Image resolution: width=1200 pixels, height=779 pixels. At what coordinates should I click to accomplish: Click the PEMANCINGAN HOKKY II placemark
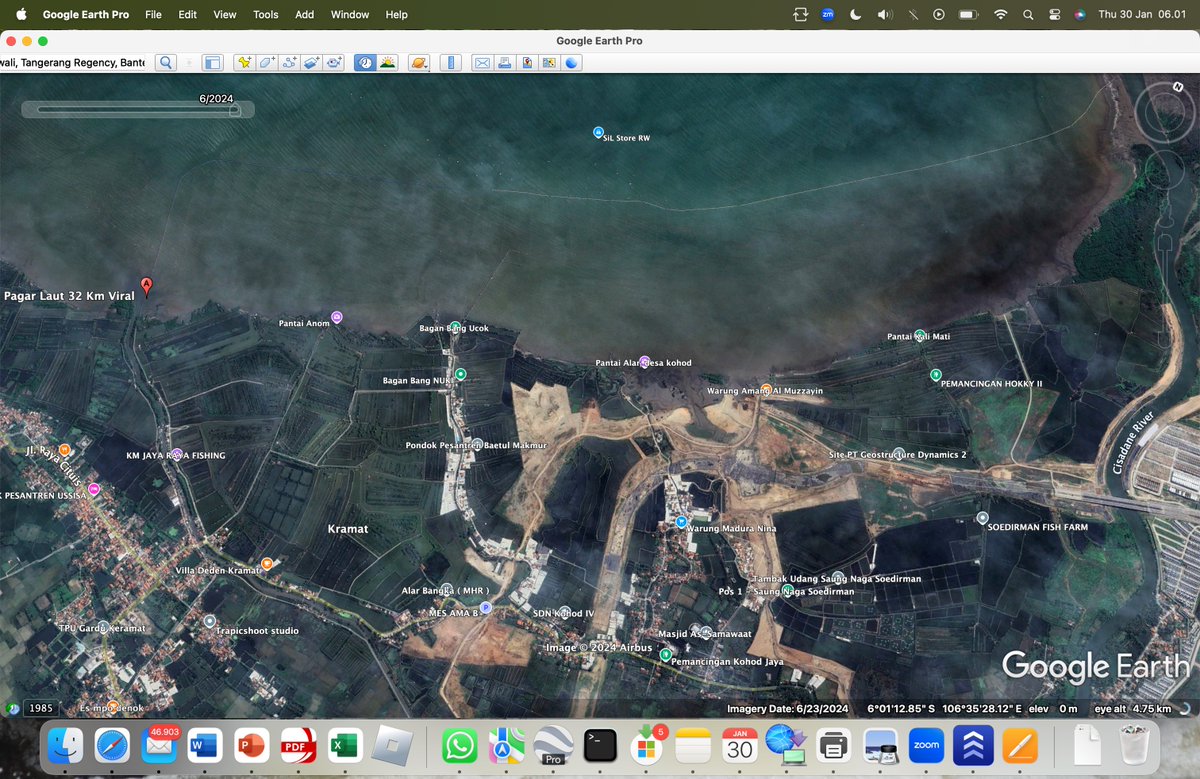tap(936, 375)
